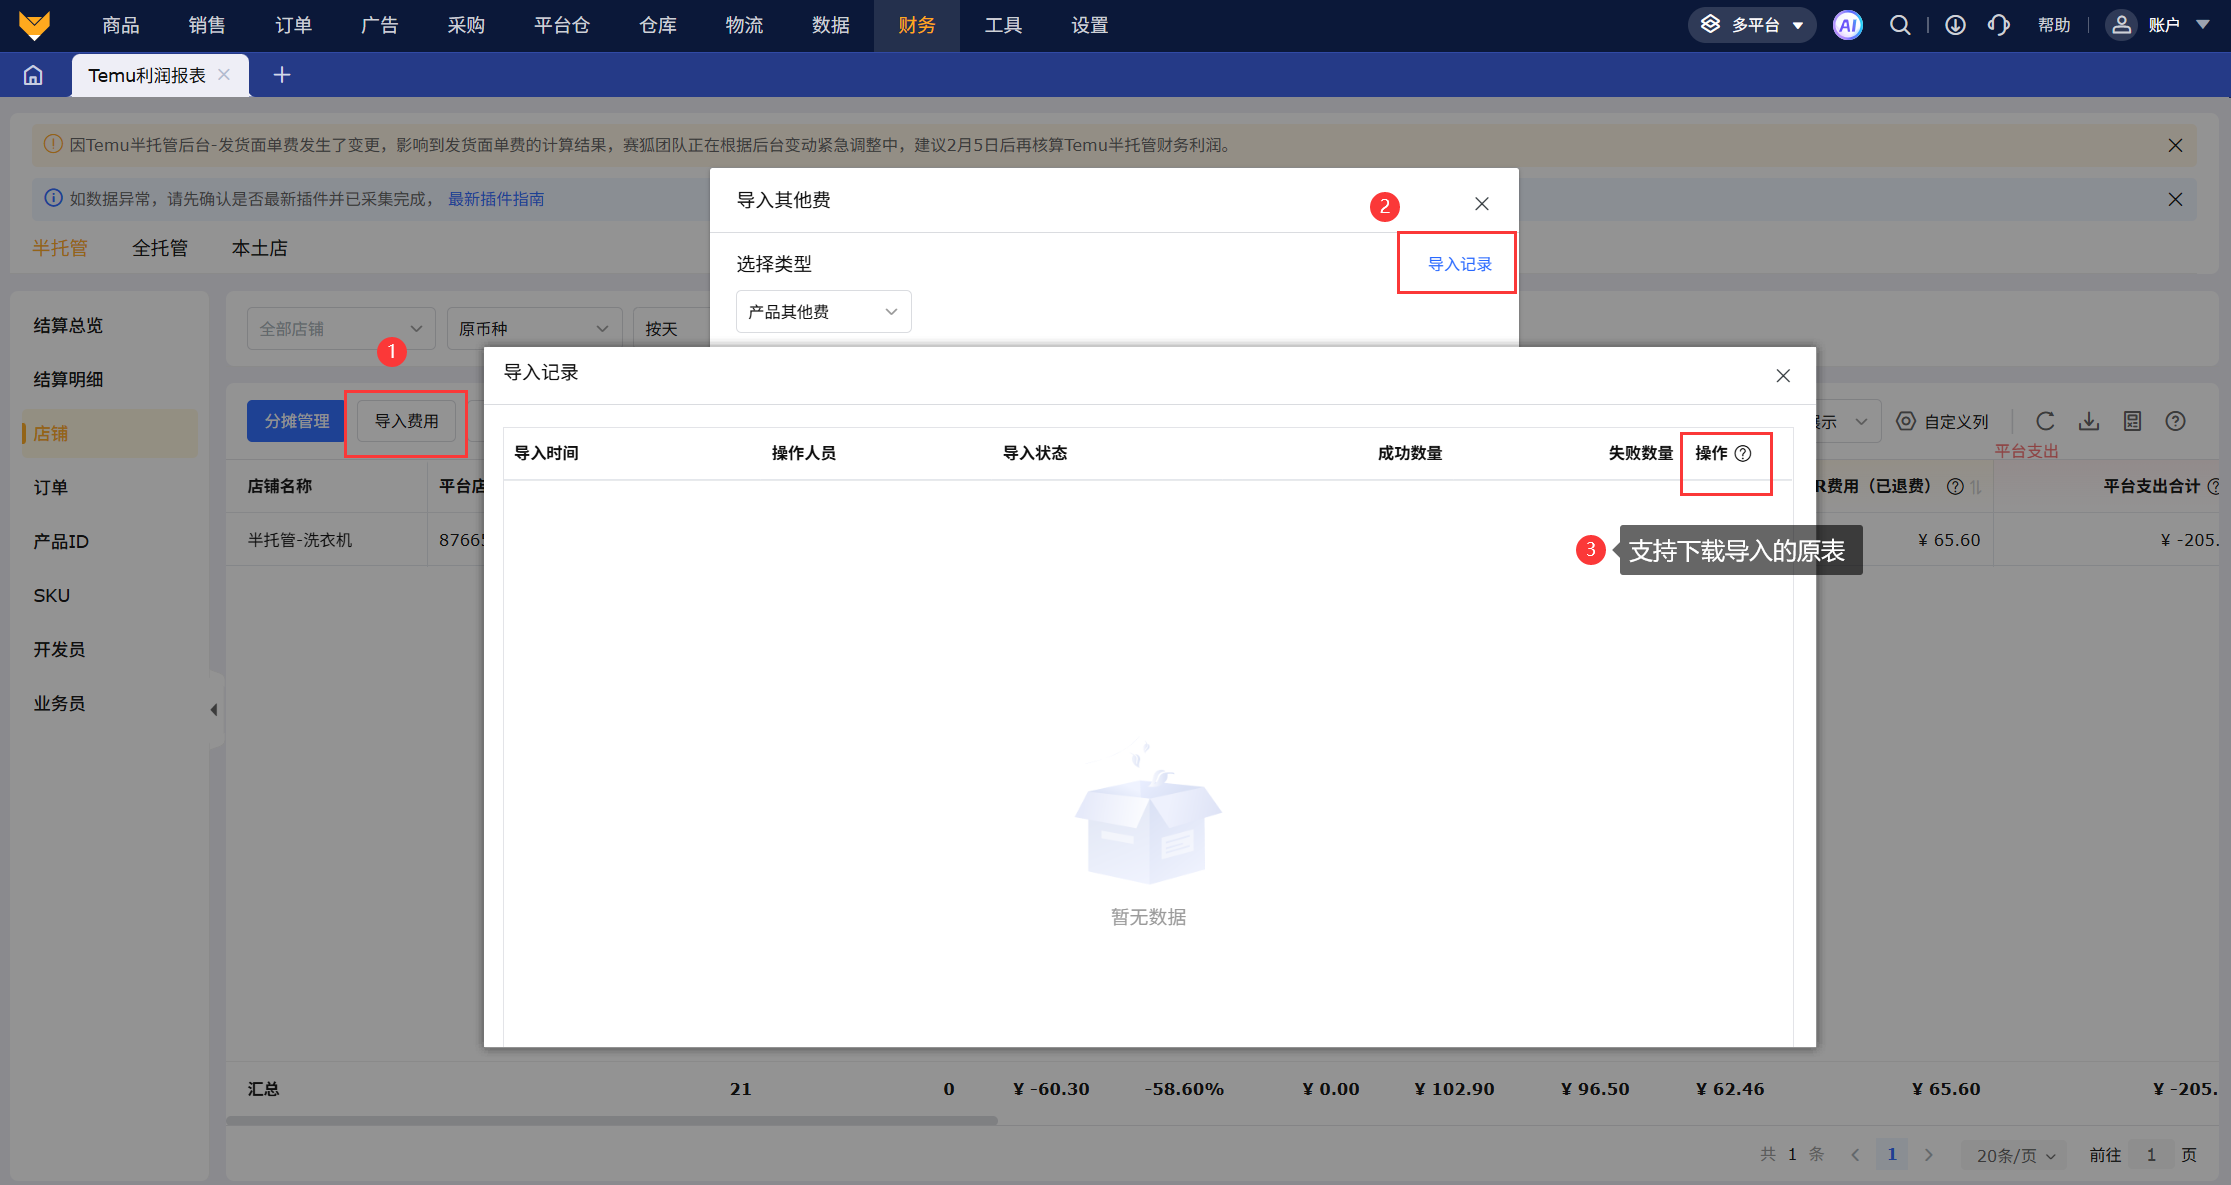2231x1185 pixels.
Task: Click the 分摊管理 button
Action: pyautogui.click(x=296, y=421)
